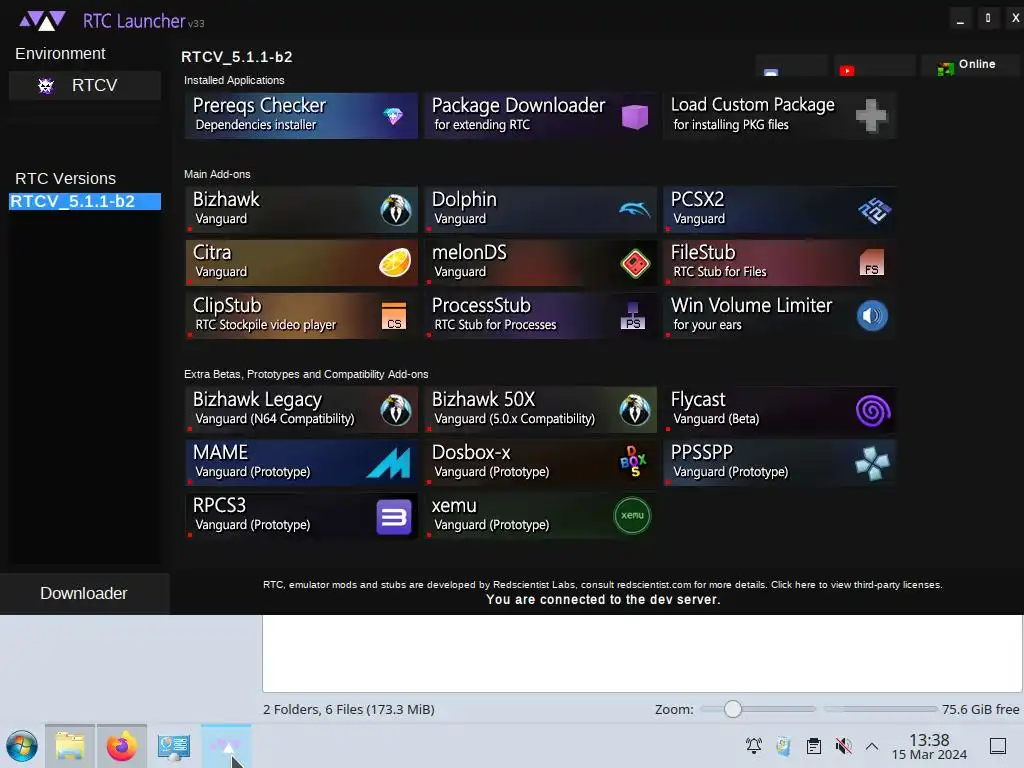1024x768 pixels.
Task: Open Firefox from the taskbar
Action: click(121, 746)
